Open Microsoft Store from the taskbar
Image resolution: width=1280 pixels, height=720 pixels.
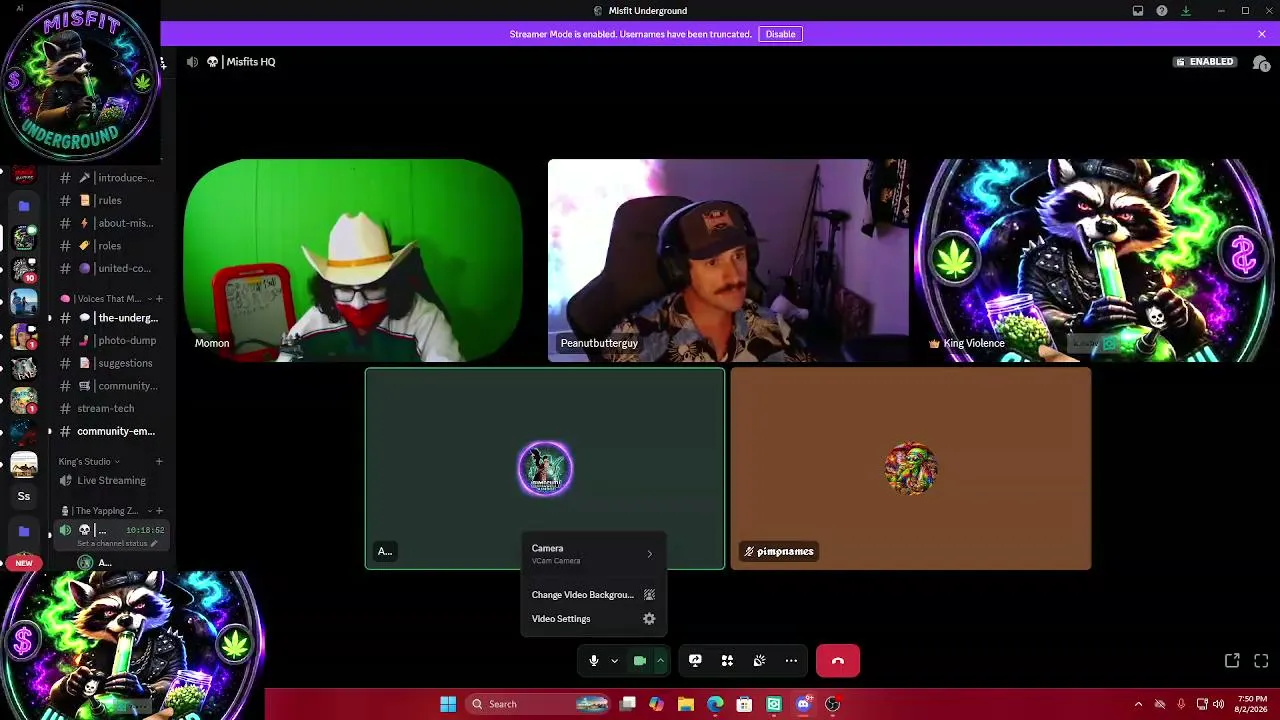click(x=744, y=704)
